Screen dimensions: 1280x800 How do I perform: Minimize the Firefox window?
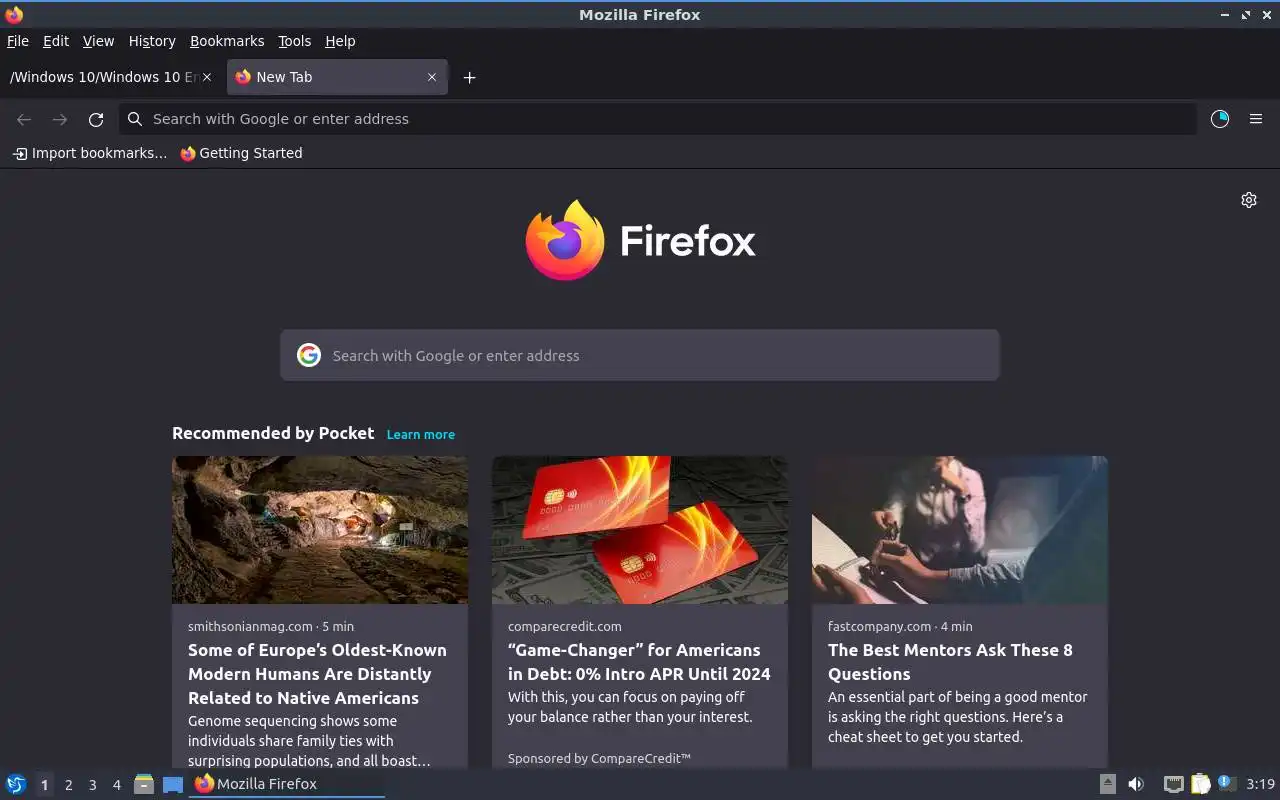click(x=1225, y=15)
